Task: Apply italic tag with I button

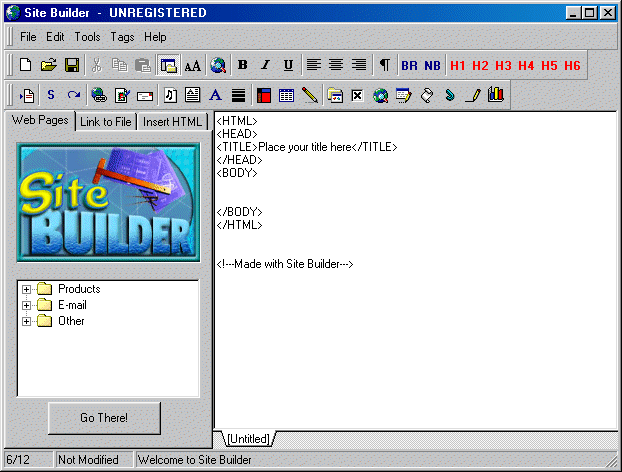Action: (x=265, y=65)
